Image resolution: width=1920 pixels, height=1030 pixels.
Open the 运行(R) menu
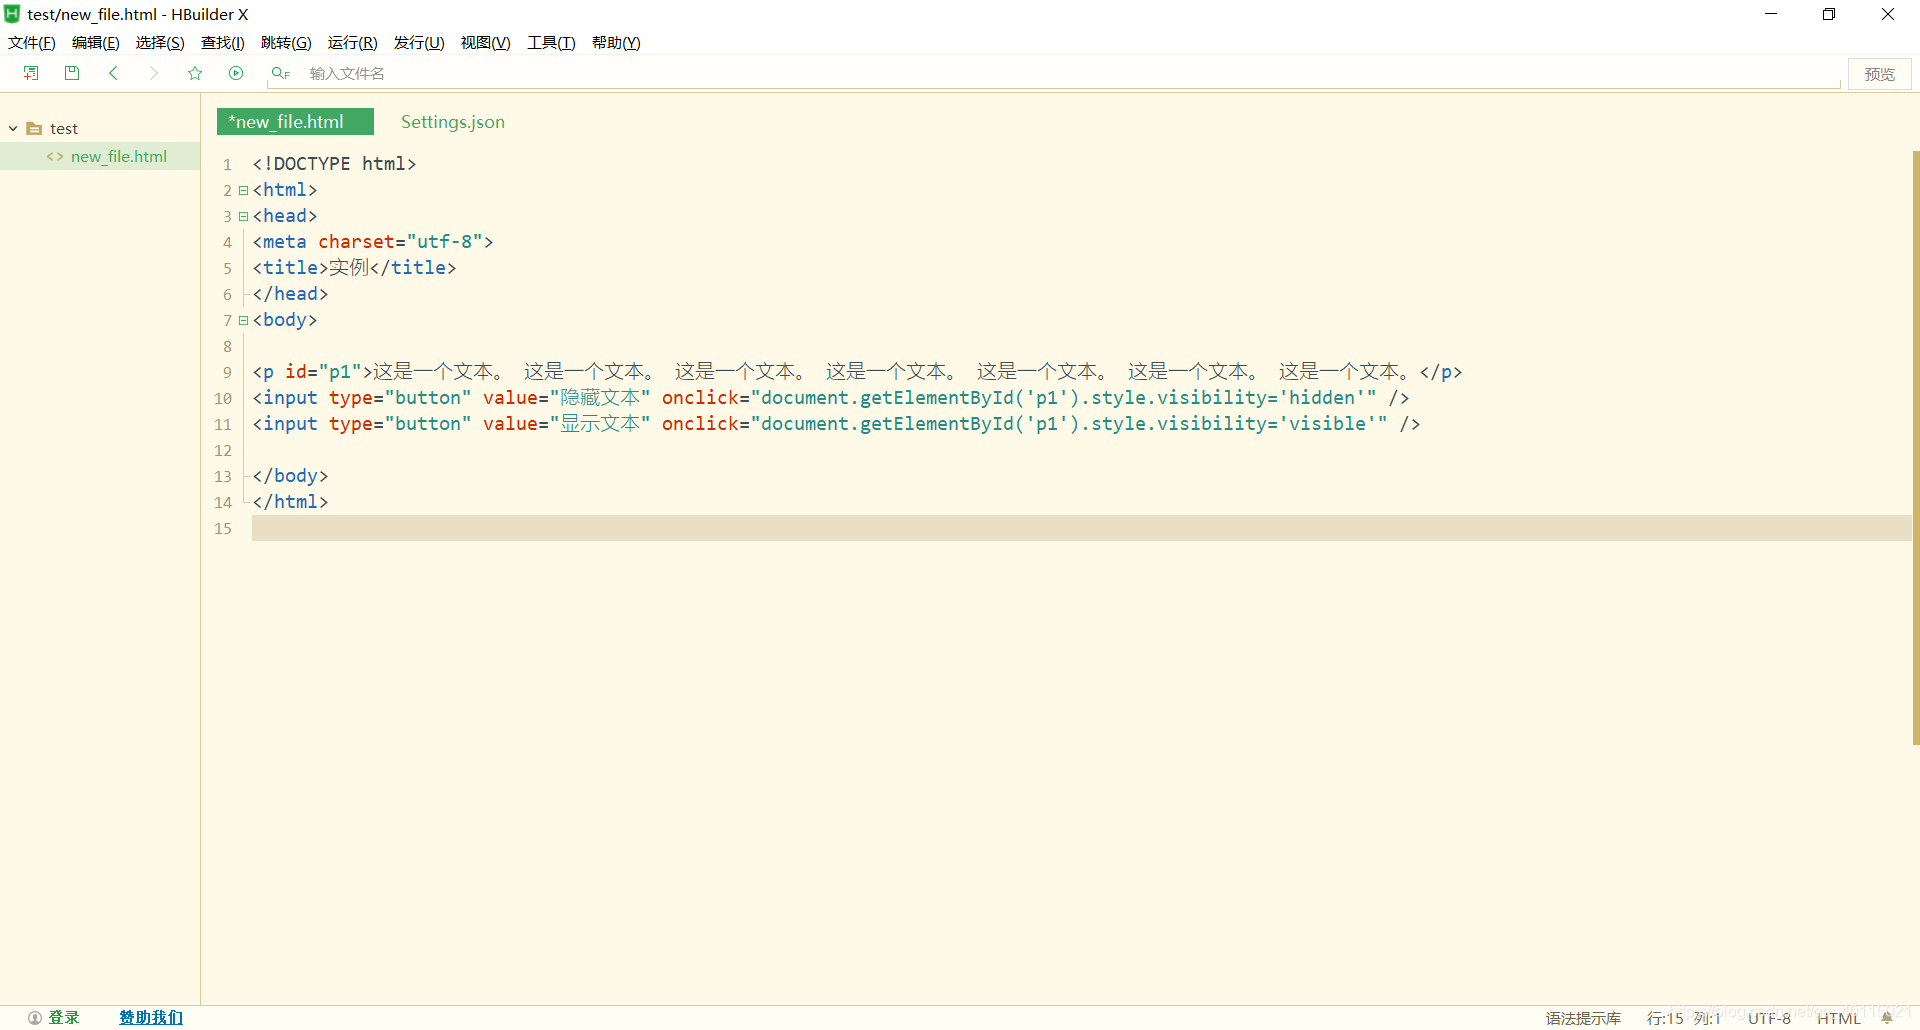pyautogui.click(x=352, y=42)
